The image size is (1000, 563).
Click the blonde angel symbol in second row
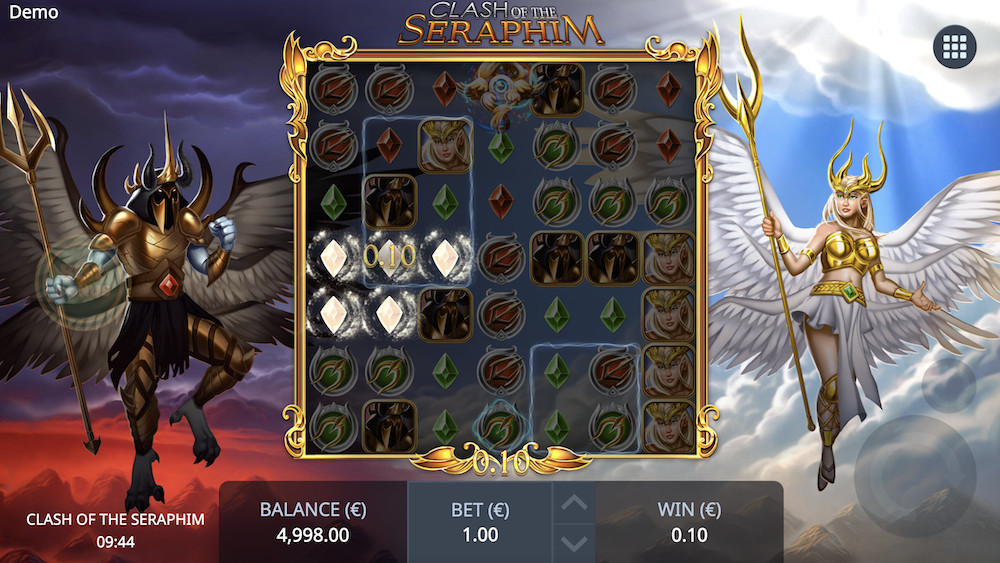click(445, 146)
